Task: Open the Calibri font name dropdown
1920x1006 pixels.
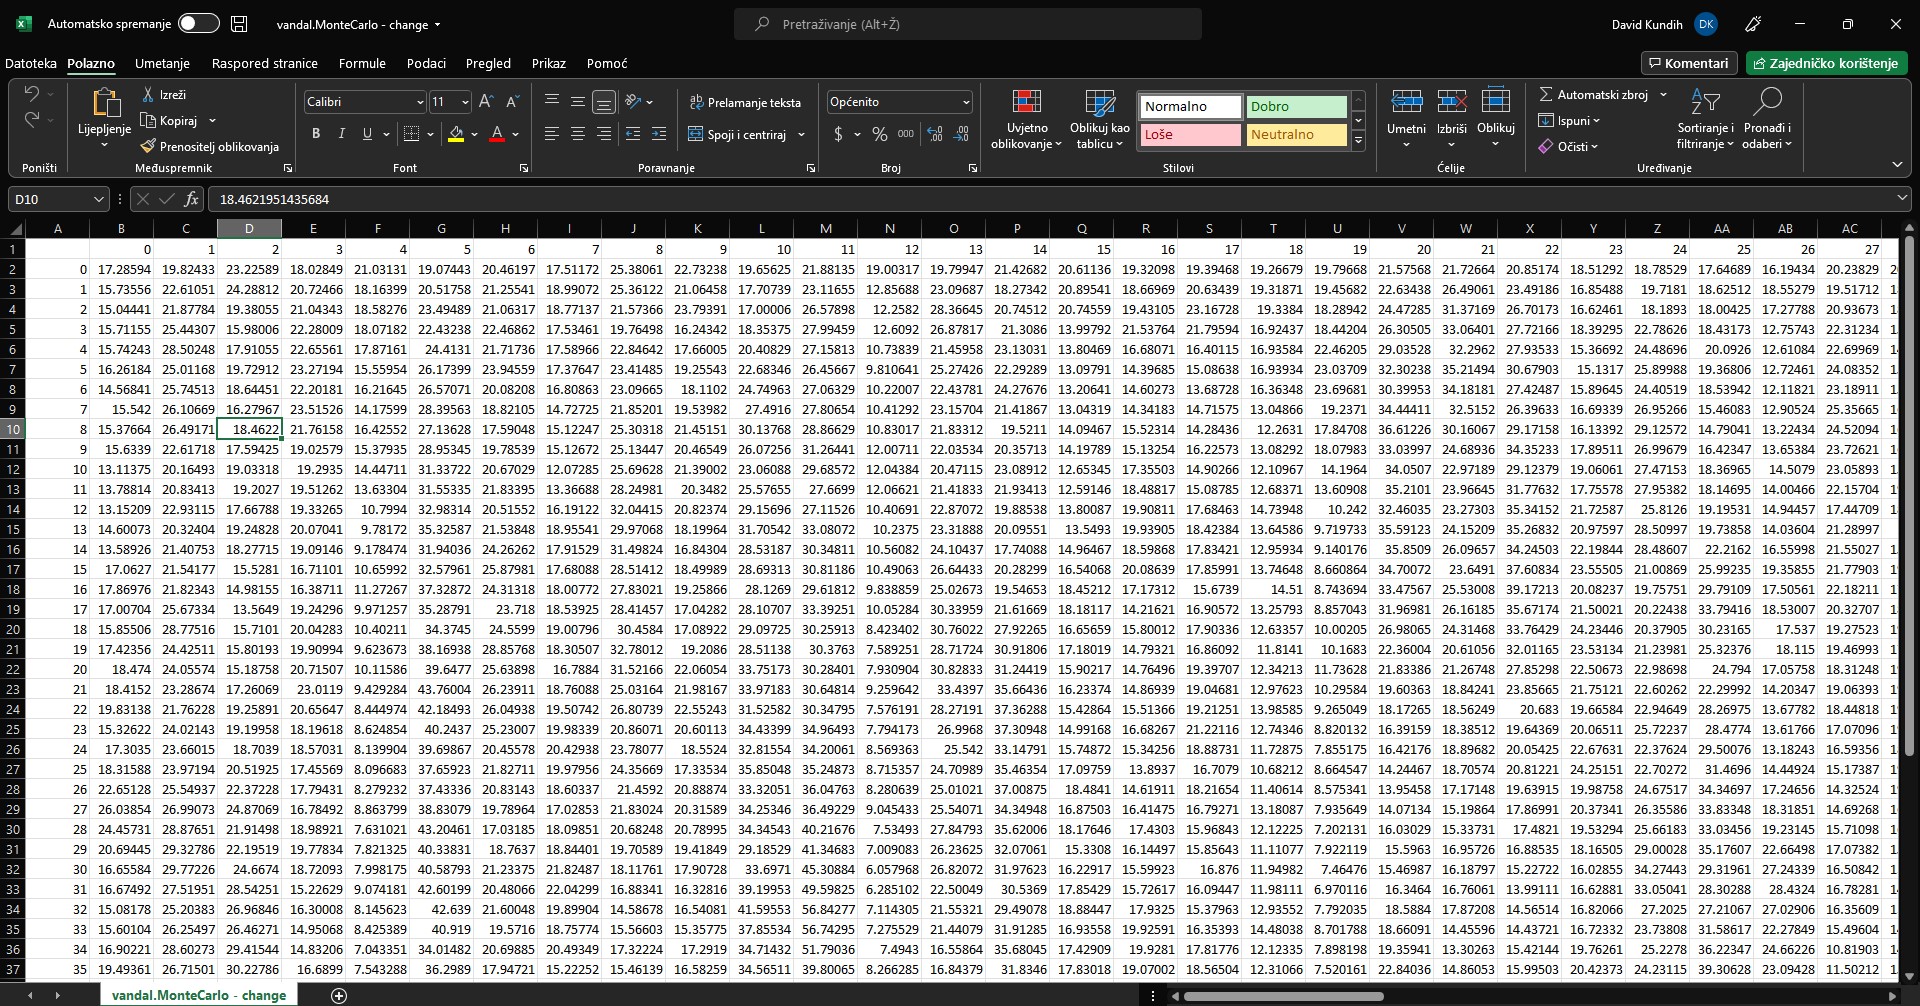Action: coord(420,102)
